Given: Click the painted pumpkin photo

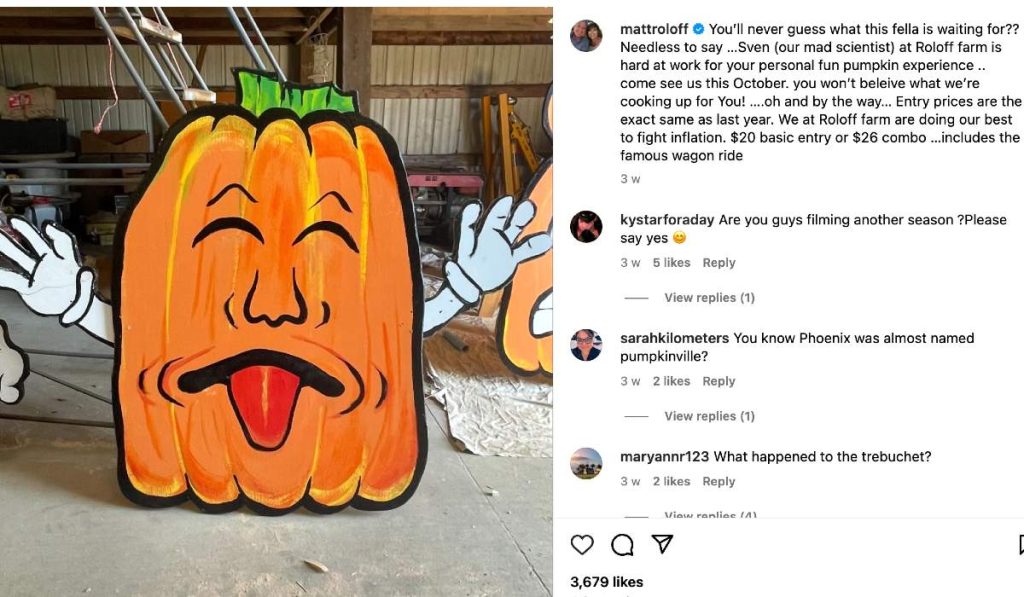Looking at the screenshot, I should click(x=276, y=300).
